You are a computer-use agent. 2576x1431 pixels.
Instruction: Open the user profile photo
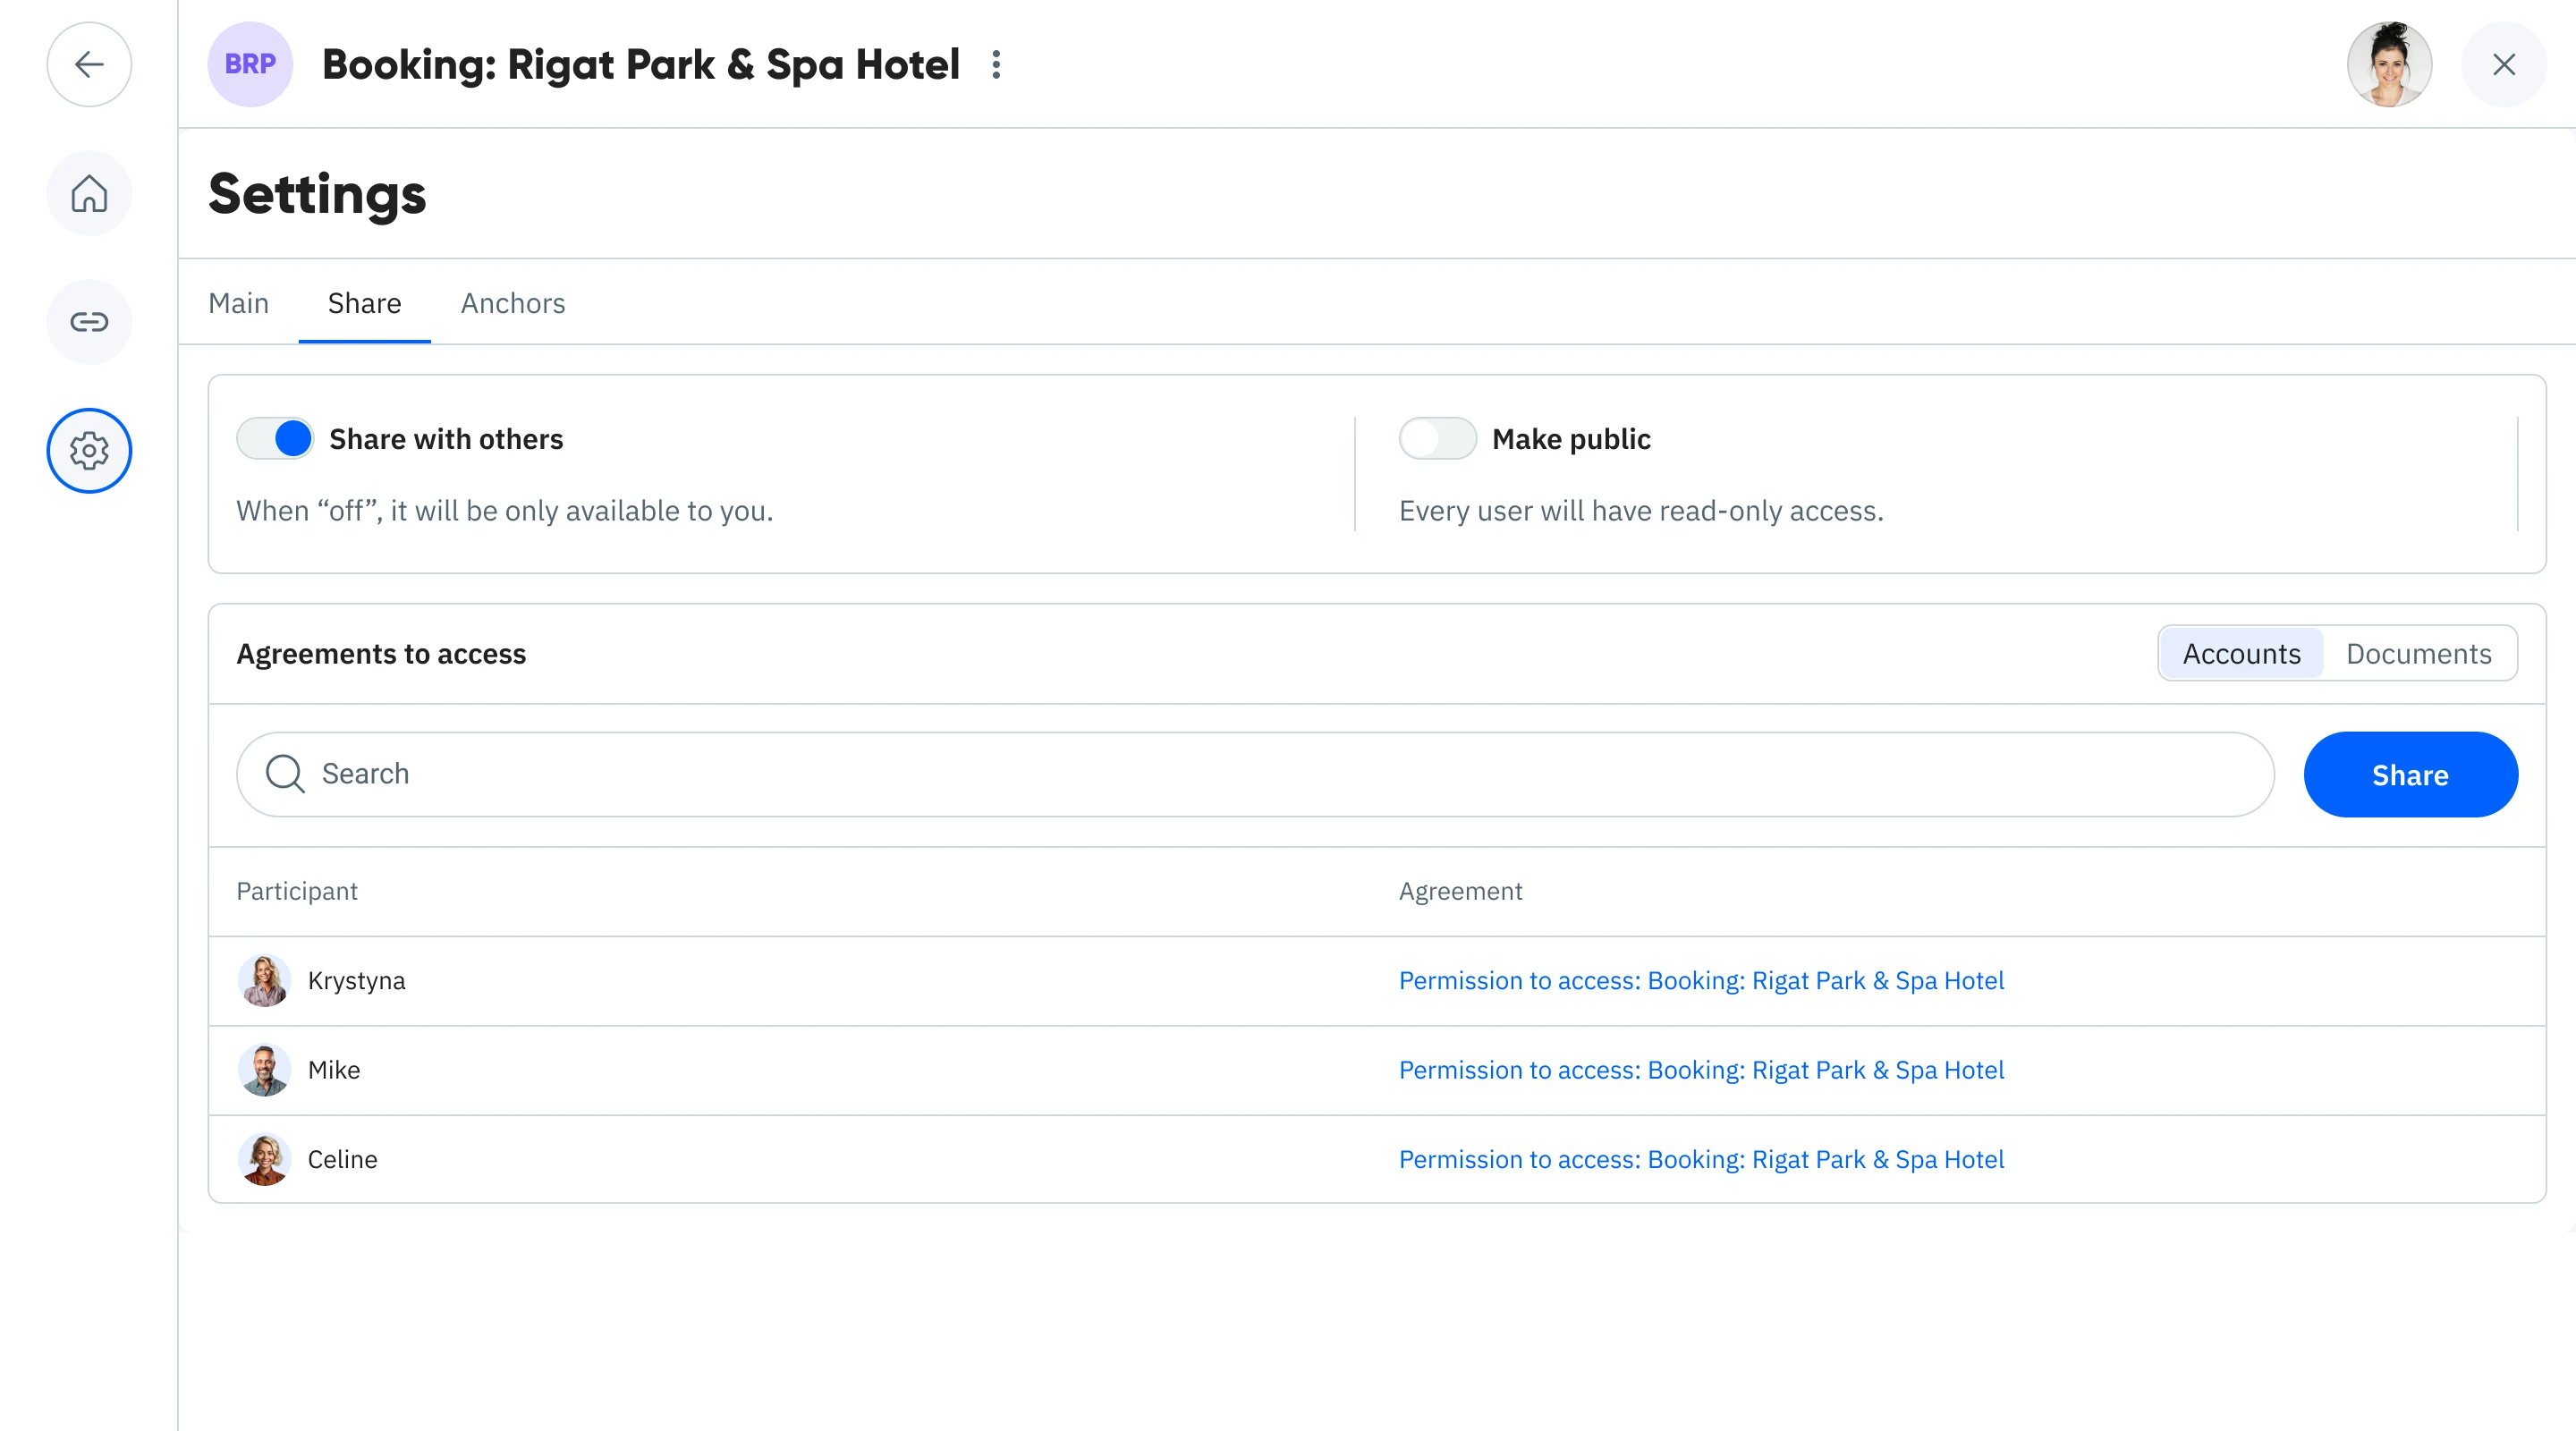(x=2388, y=65)
